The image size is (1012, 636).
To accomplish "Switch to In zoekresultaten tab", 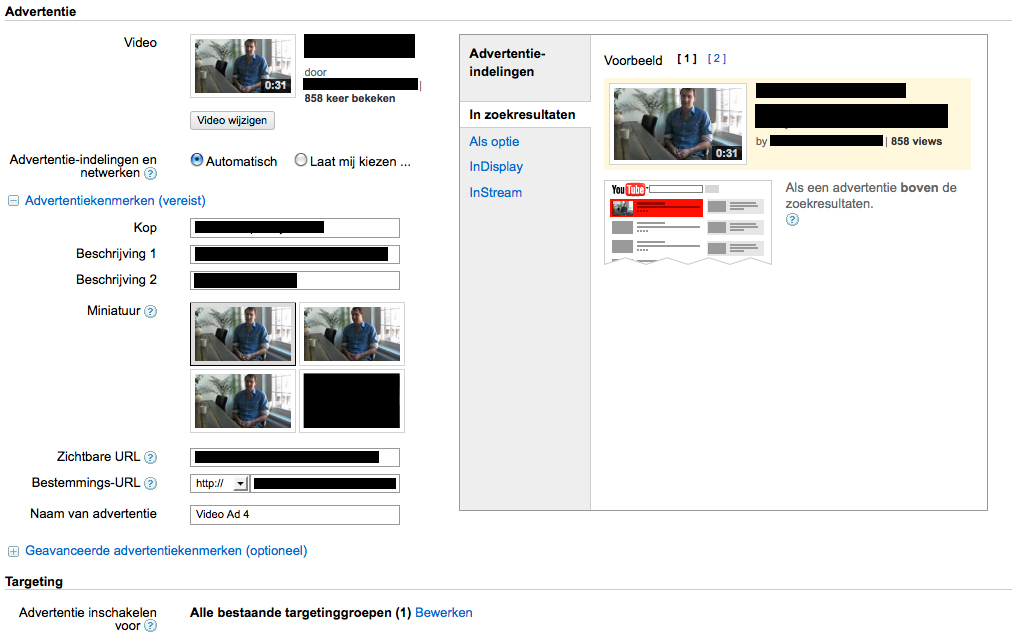I will (522, 115).
